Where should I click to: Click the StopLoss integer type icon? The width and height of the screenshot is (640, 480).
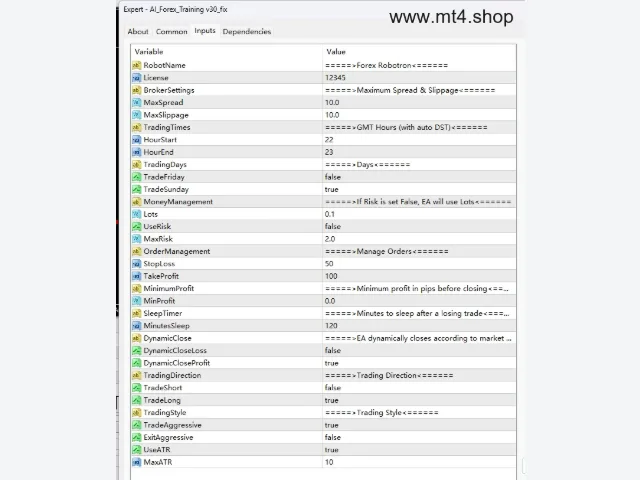pos(136,264)
